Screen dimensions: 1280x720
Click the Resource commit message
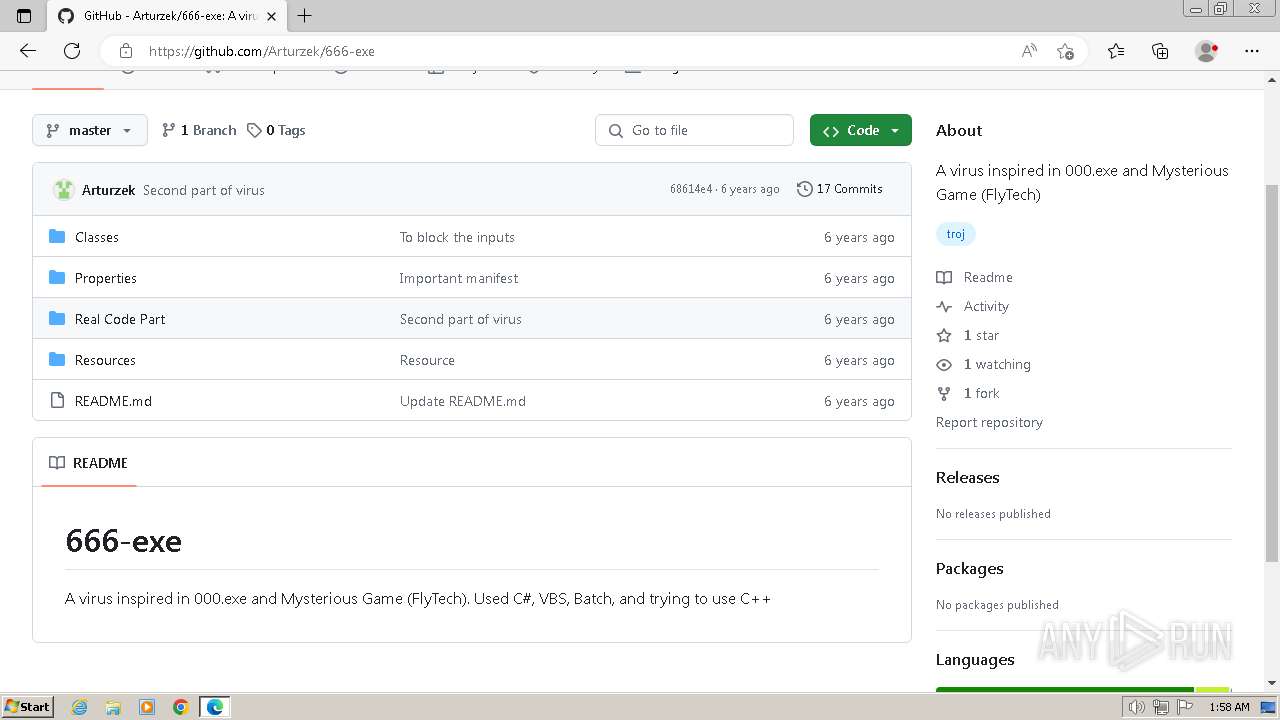pyautogui.click(x=427, y=360)
